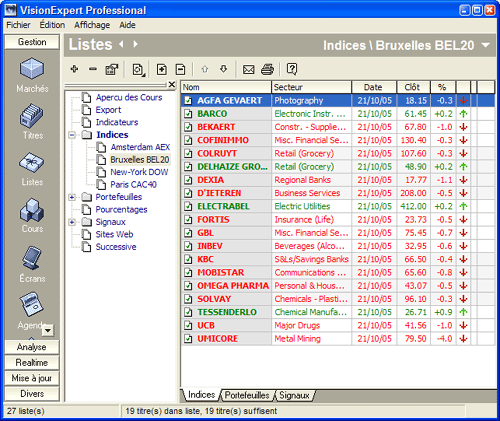Expand more sidebar items below Agenda
Viewport: 500px width, 421px height.
[x=48, y=330]
